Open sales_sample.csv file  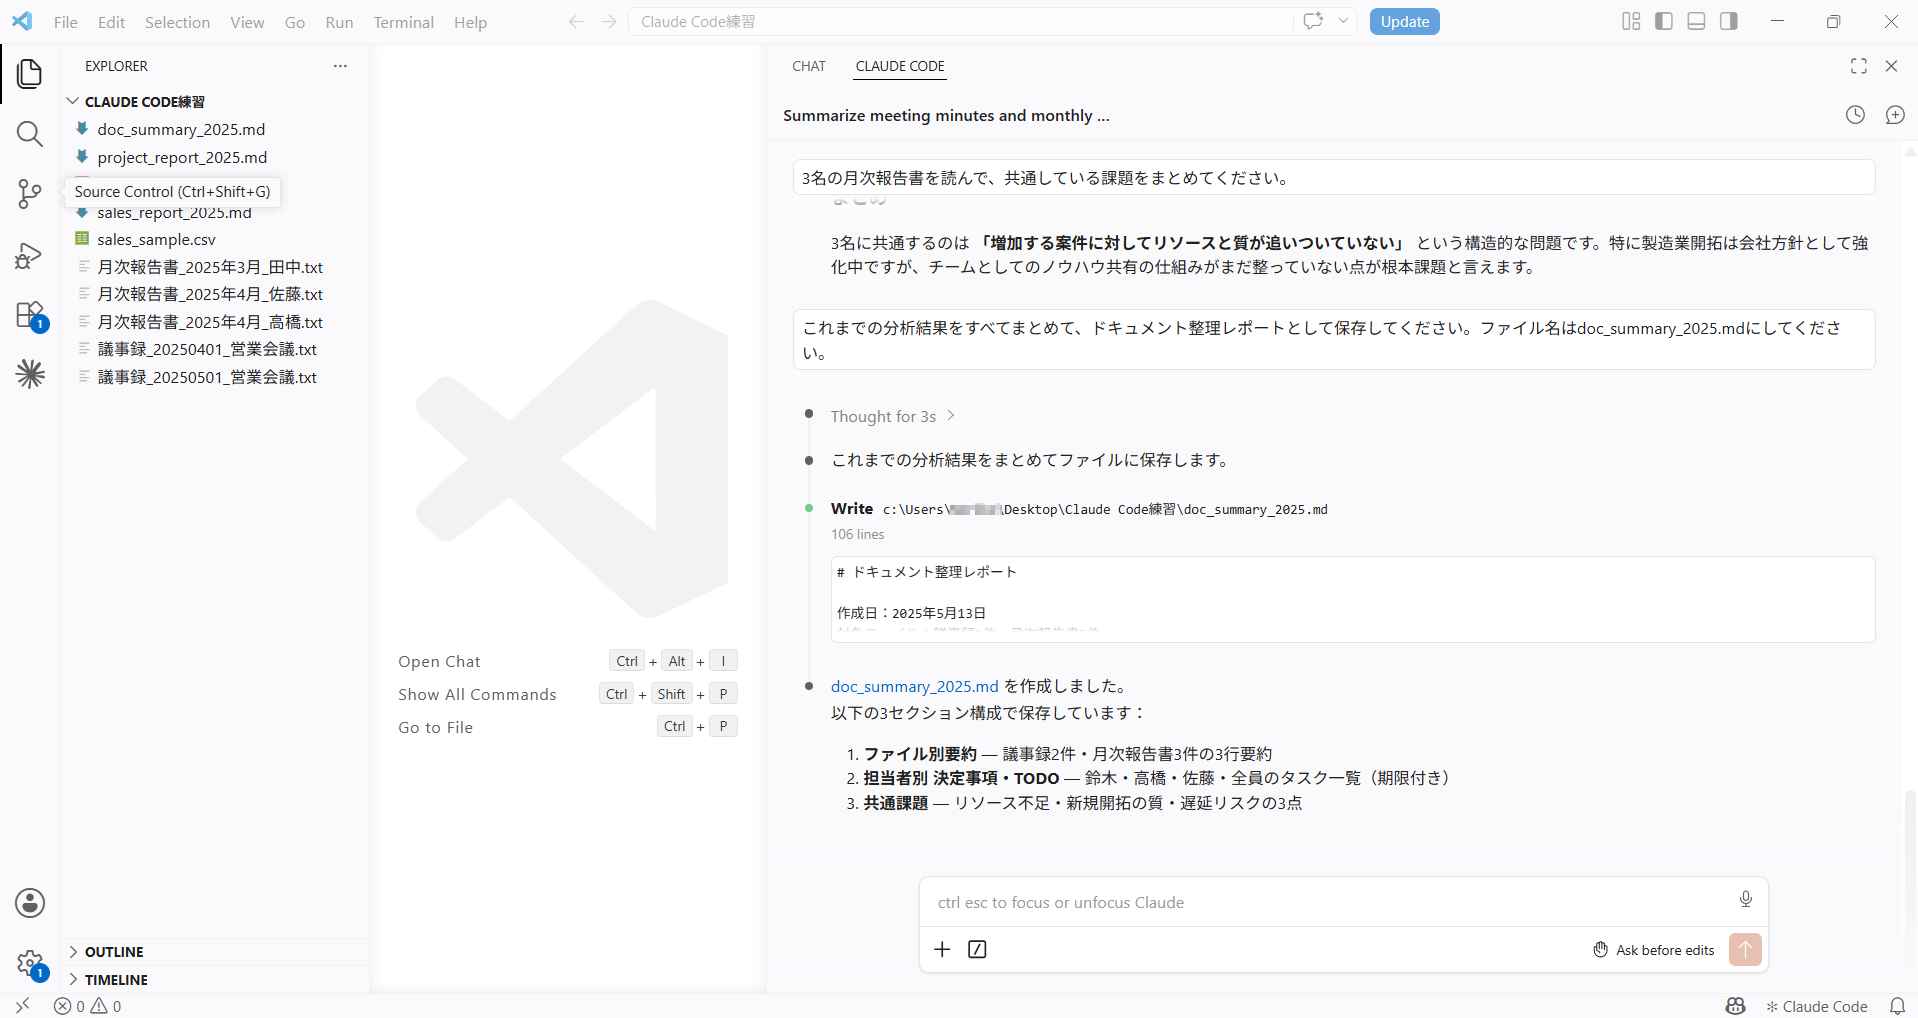coord(156,239)
